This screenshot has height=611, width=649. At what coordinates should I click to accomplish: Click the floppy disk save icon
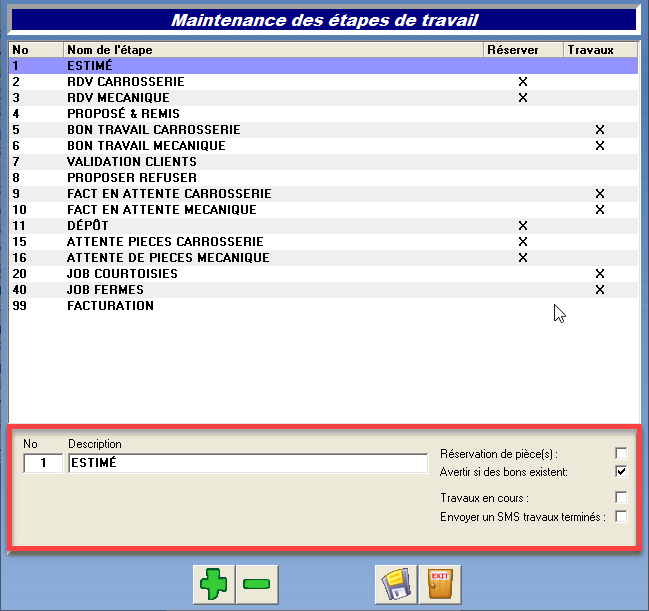point(396,584)
